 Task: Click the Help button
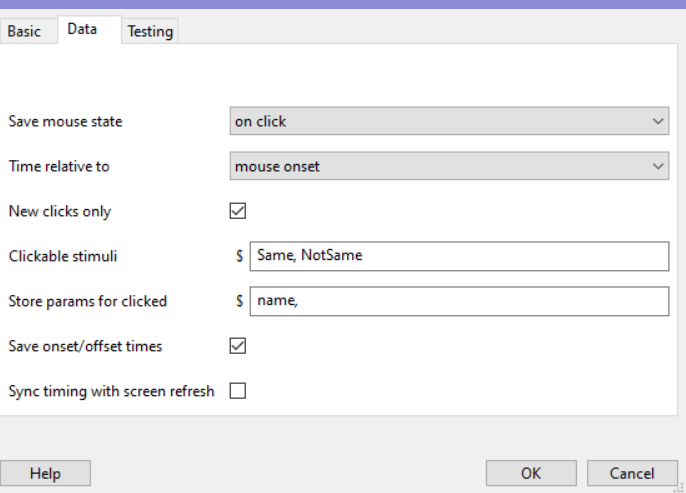[x=45, y=473]
